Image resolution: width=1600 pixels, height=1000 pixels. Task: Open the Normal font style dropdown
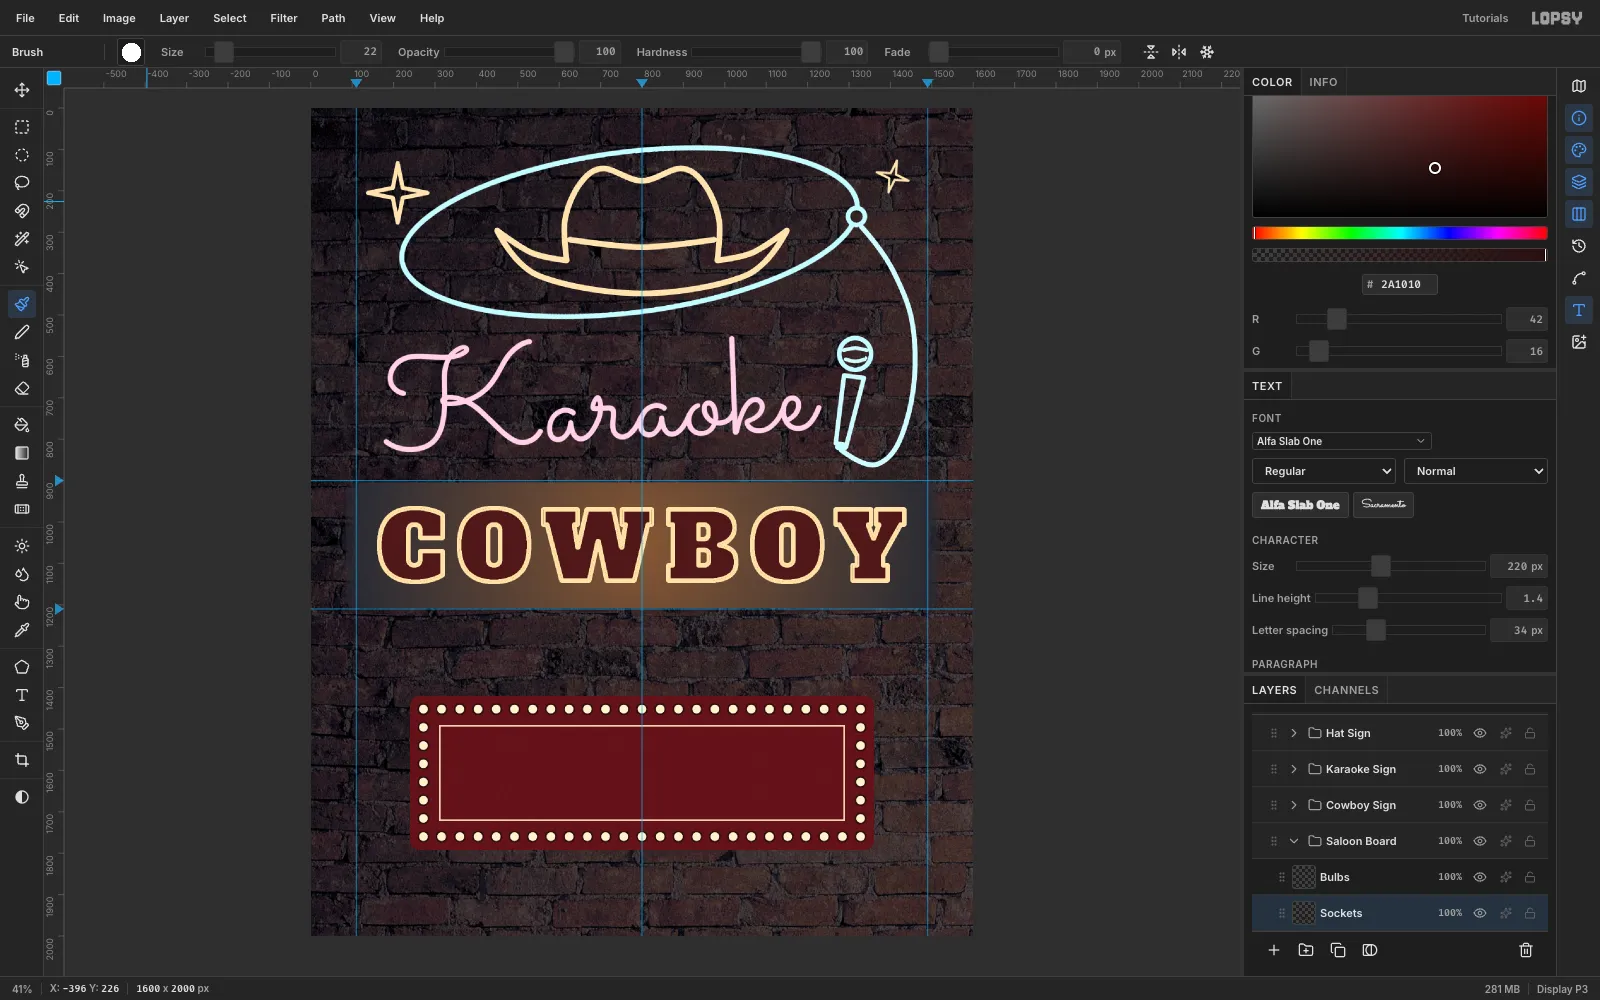1475,471
